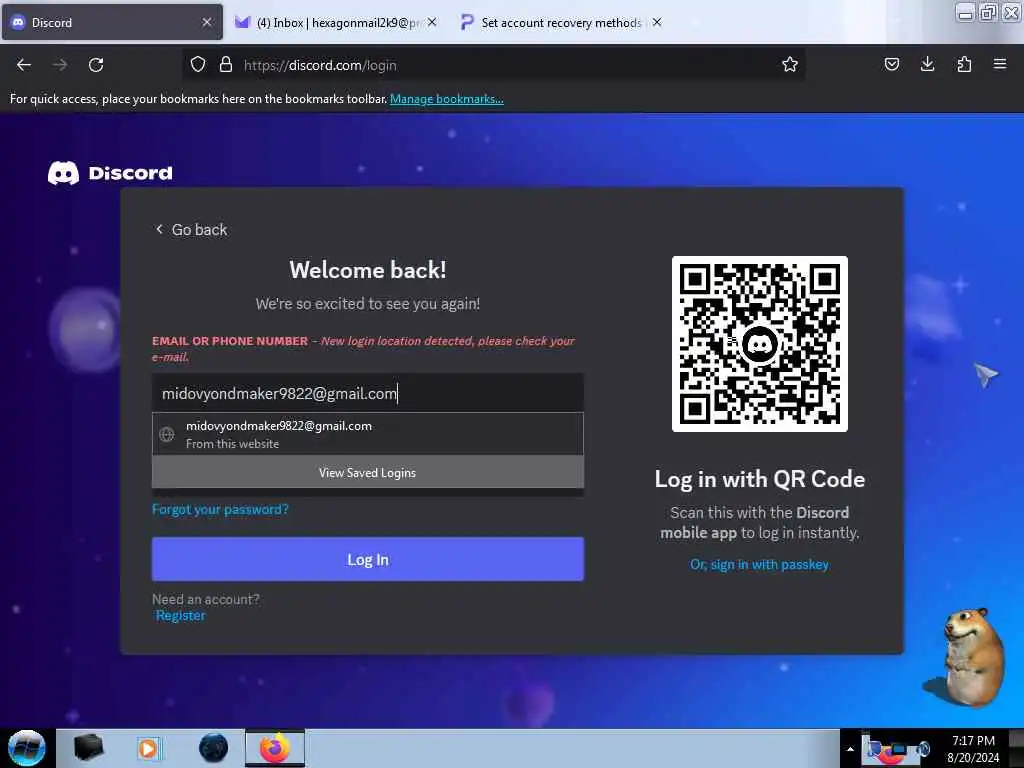Open the Downloads panel

[927, 64]
